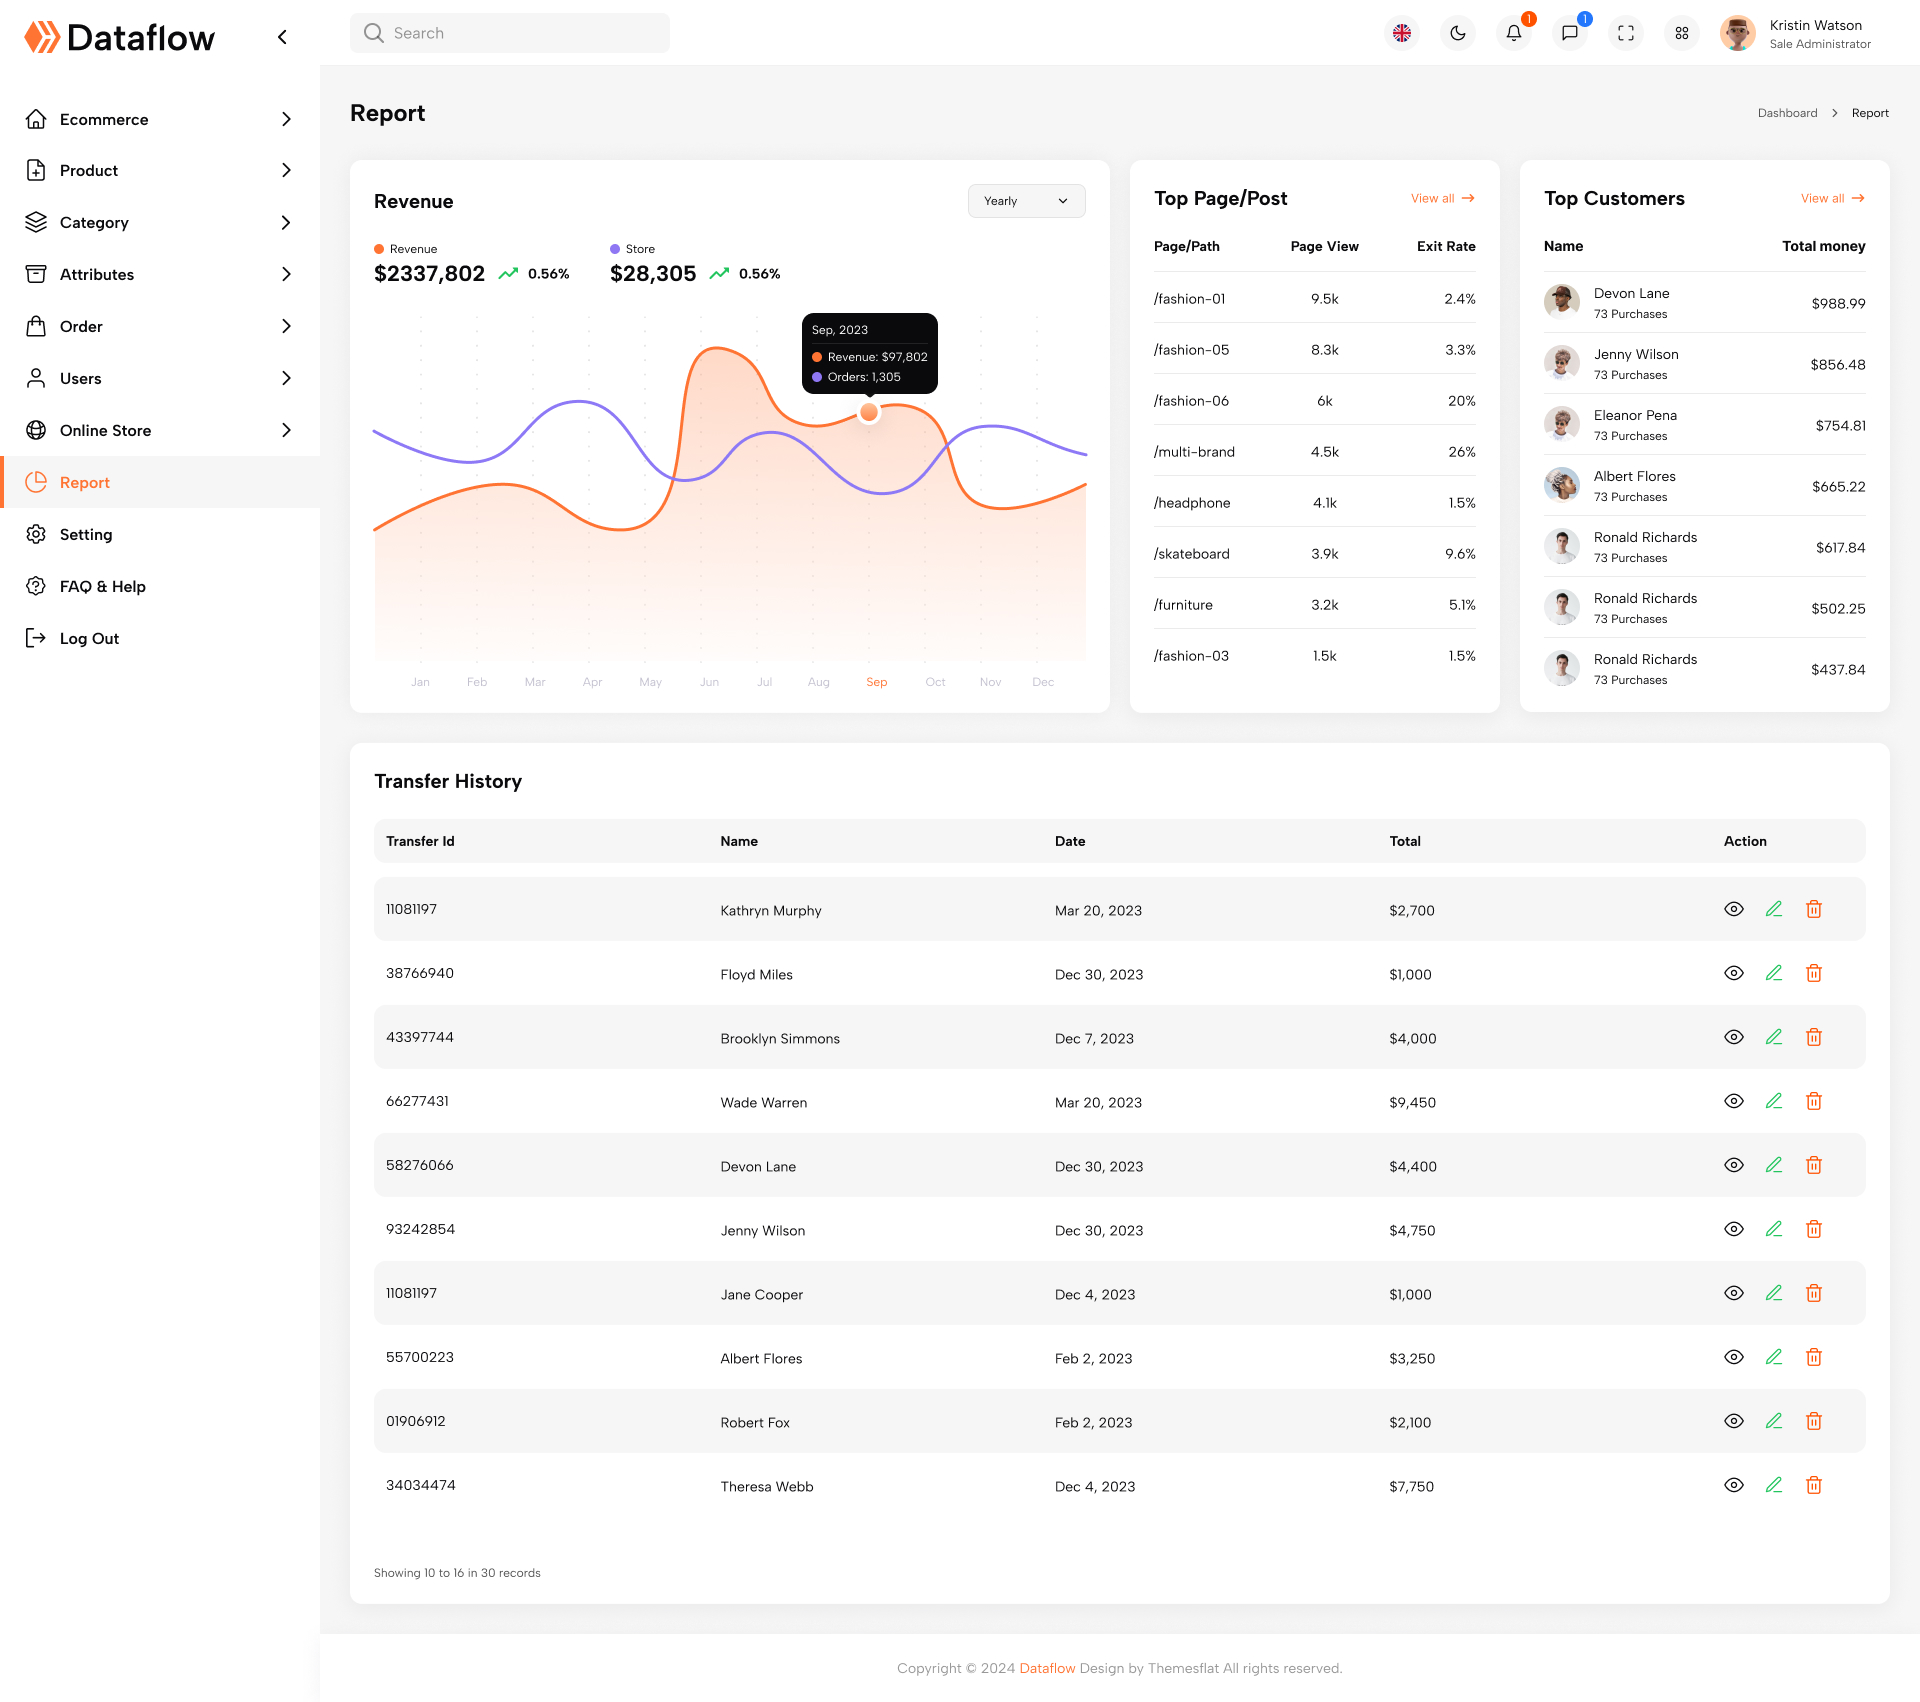The image size is (1920, 1702).
Task: Open Setting from the sidebar gear icon
Action: 37,534
